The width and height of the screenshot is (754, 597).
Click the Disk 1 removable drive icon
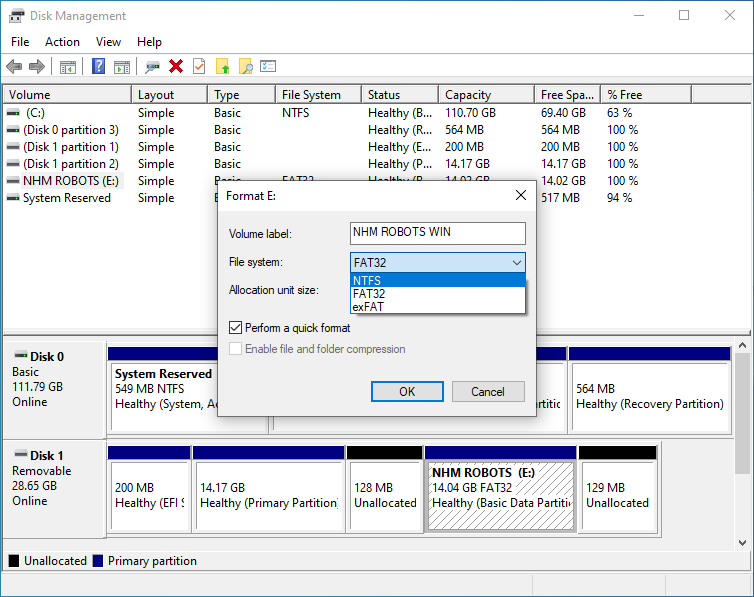coord(21,454)
